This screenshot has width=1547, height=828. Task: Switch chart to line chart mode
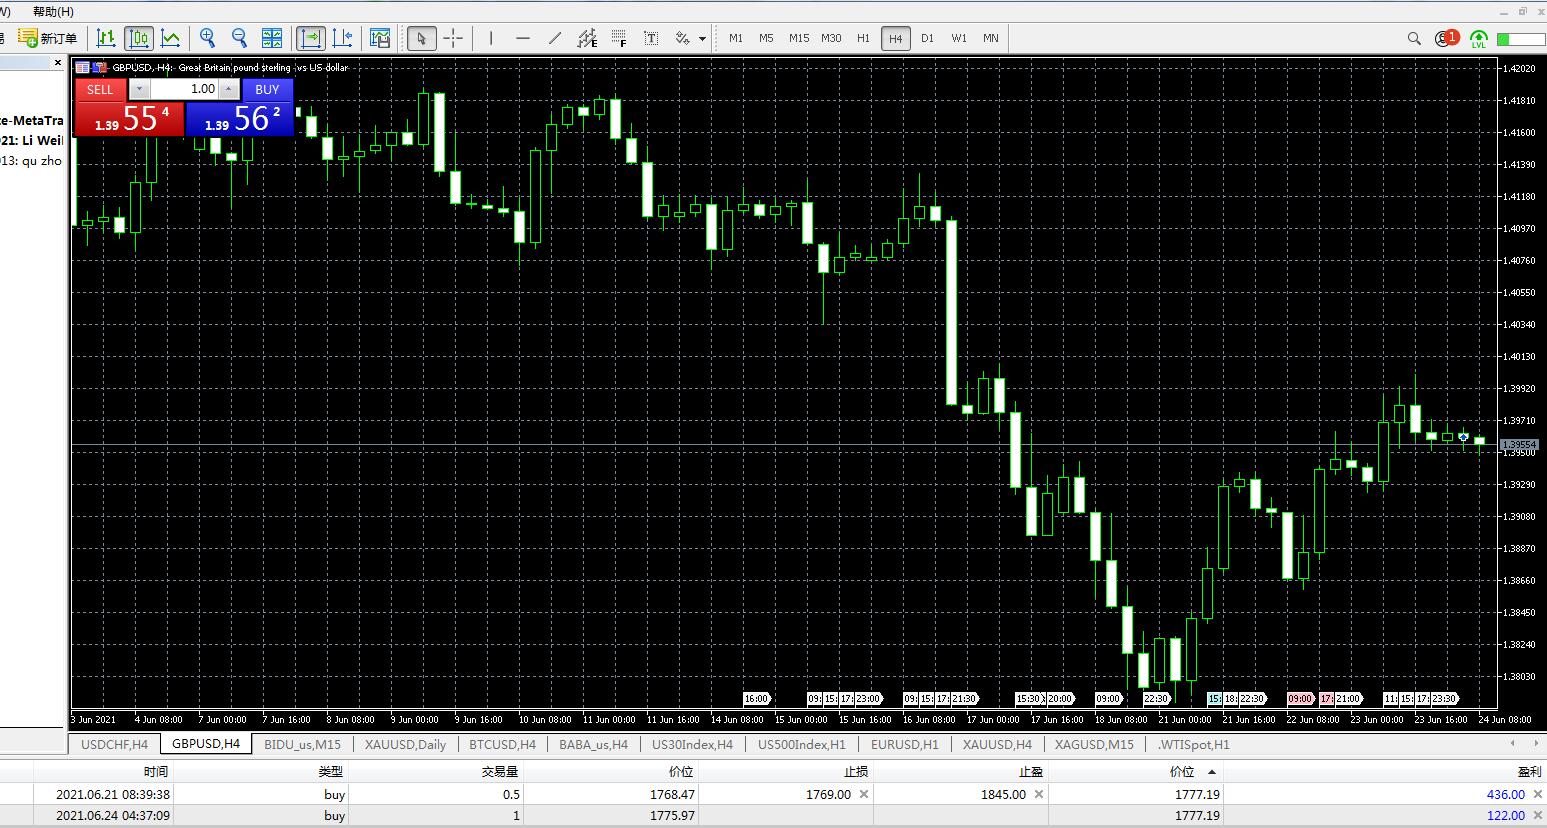[x=171, y=38]
